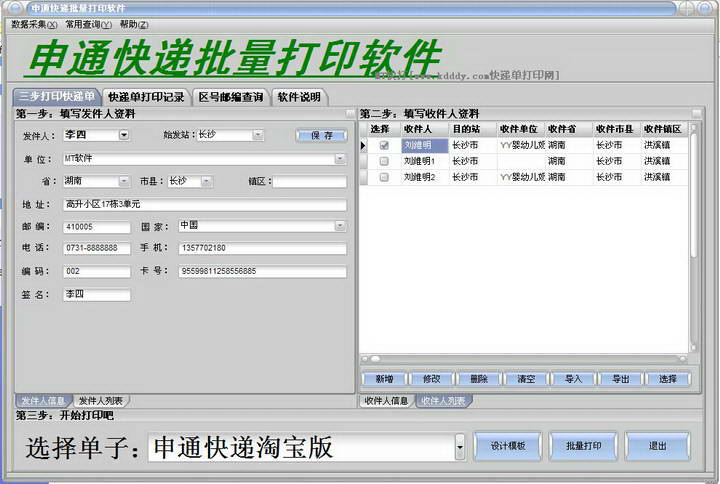This screenshot has height=484, width=720.
Task: Select the 收件人信息 bottom tab
Action: (x=386, y=400)
